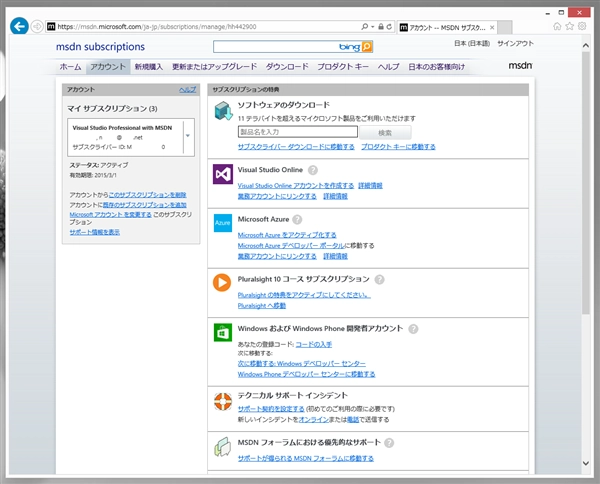Click the technical support lifebuoy icon
Screen dimensions: 600x484
coord(223,401)
